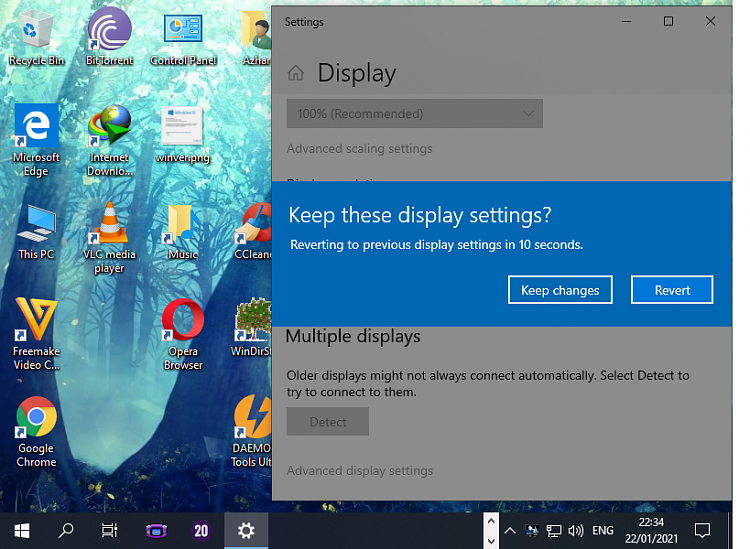Select Internet Download Manager icon

110,140
